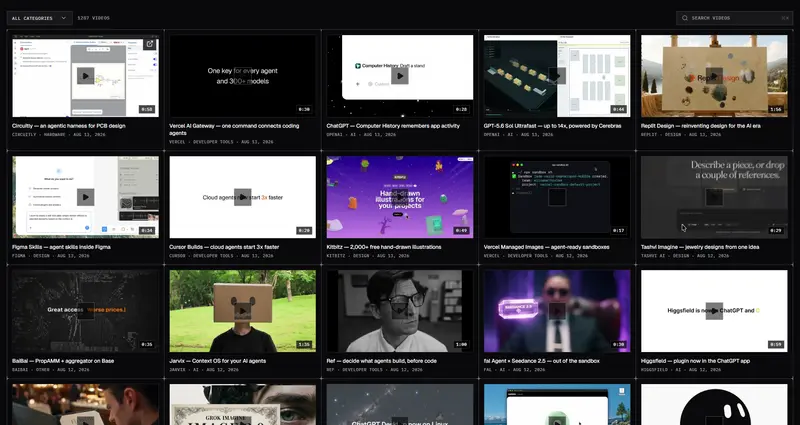Play the Ref video with man in glasses
This screenshot has height=425, width=800.
pyautogui.click(x=399, y=311)
